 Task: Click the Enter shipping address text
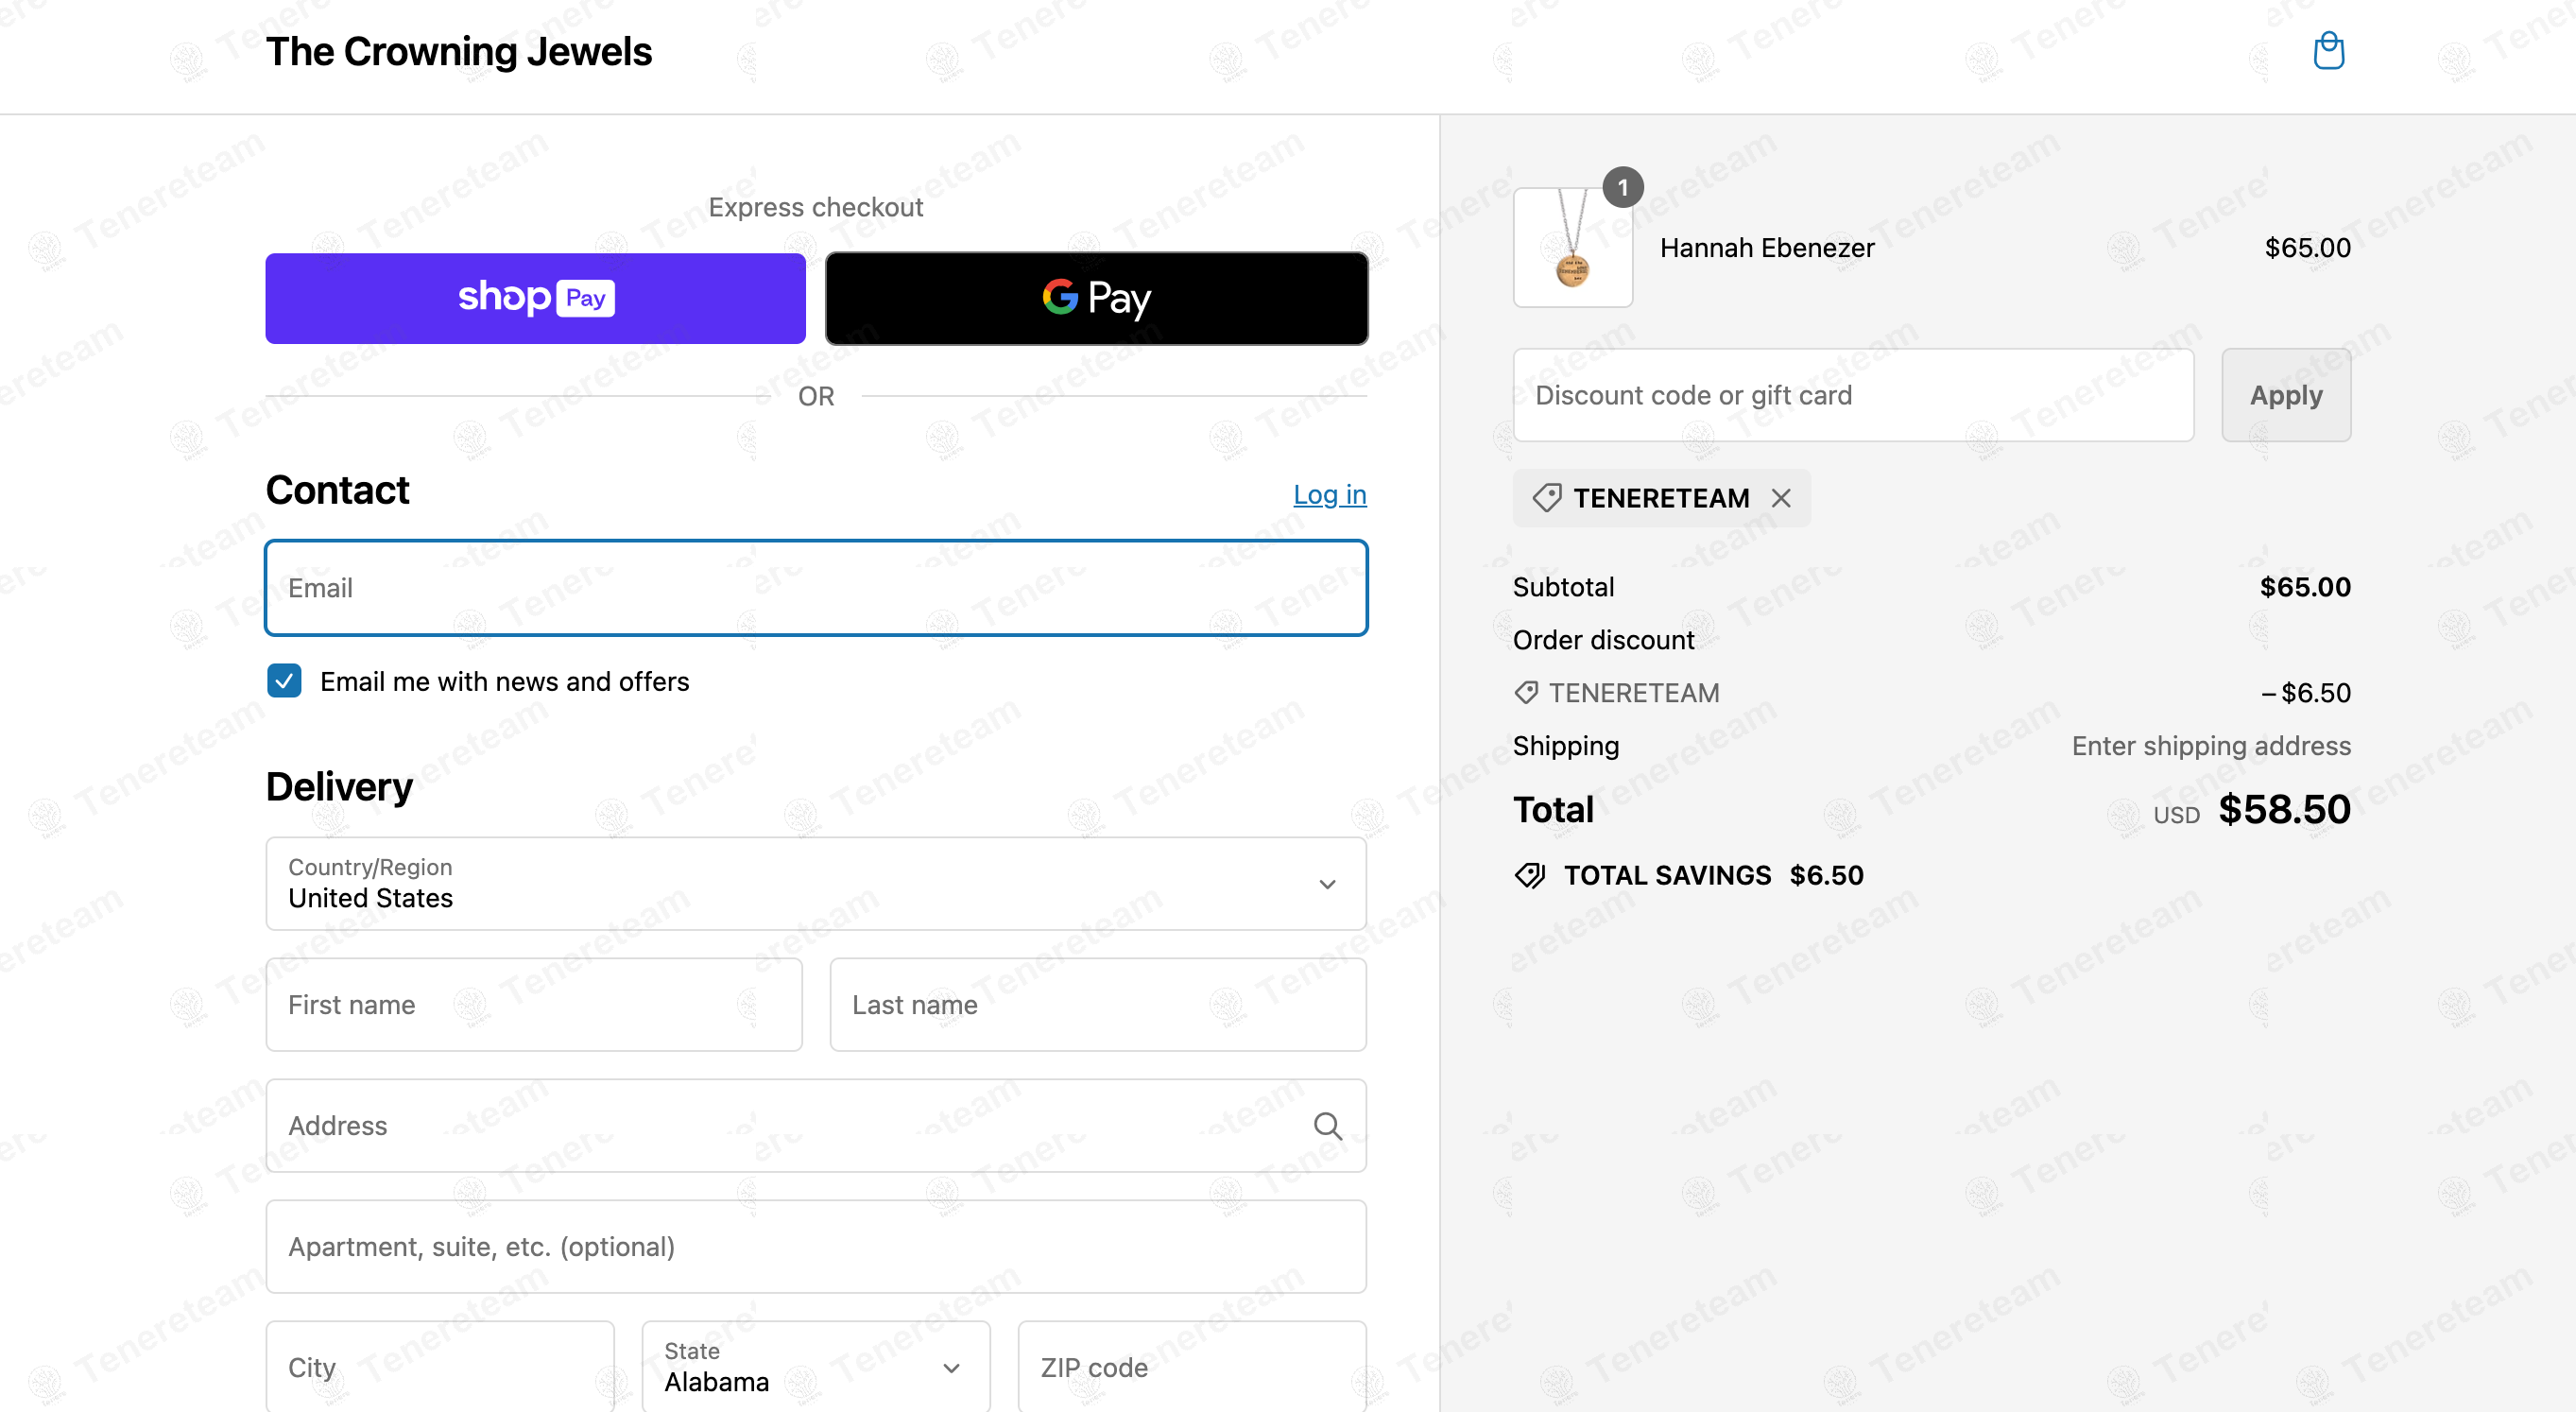click(2211, 746)
